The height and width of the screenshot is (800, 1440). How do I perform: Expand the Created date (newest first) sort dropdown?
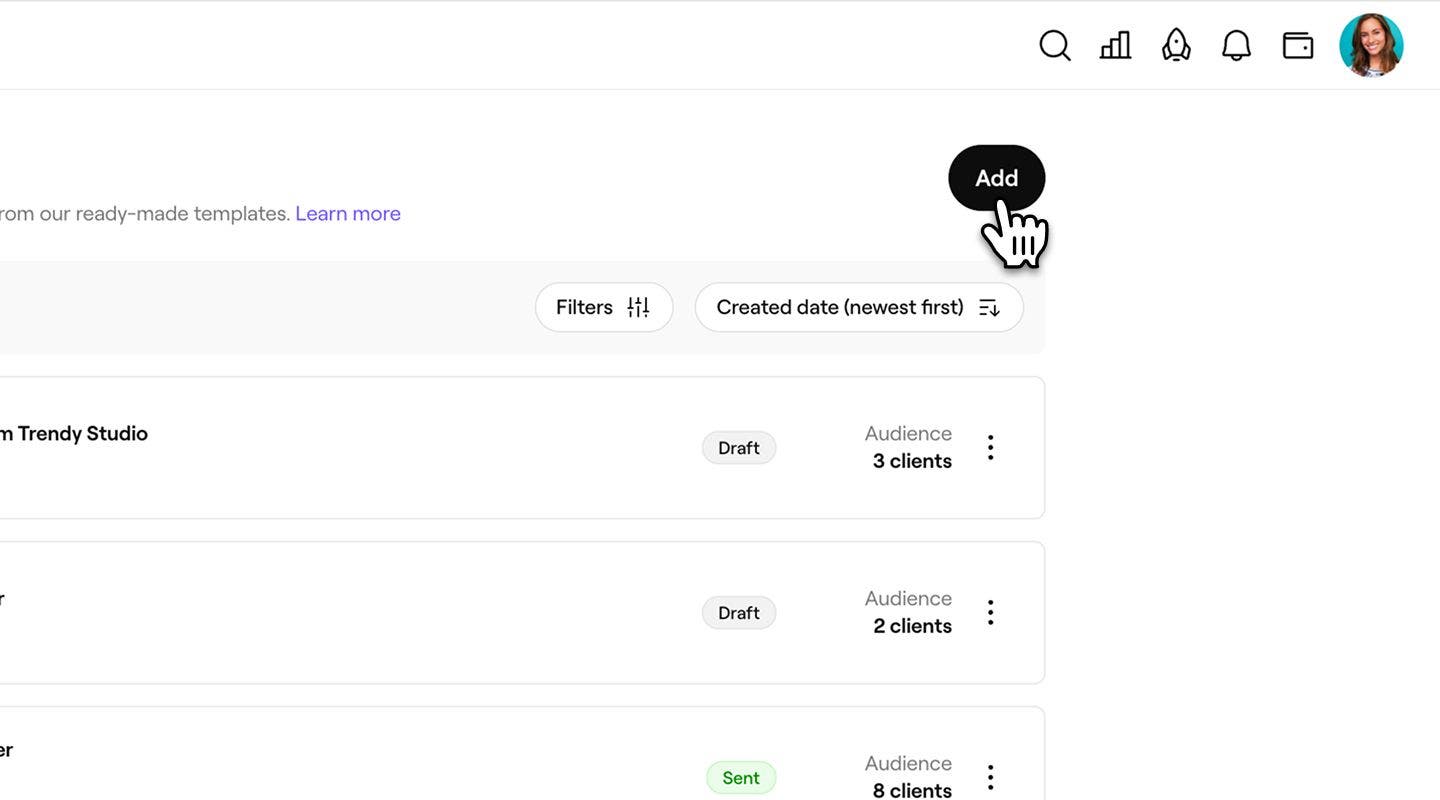(858, 307)
